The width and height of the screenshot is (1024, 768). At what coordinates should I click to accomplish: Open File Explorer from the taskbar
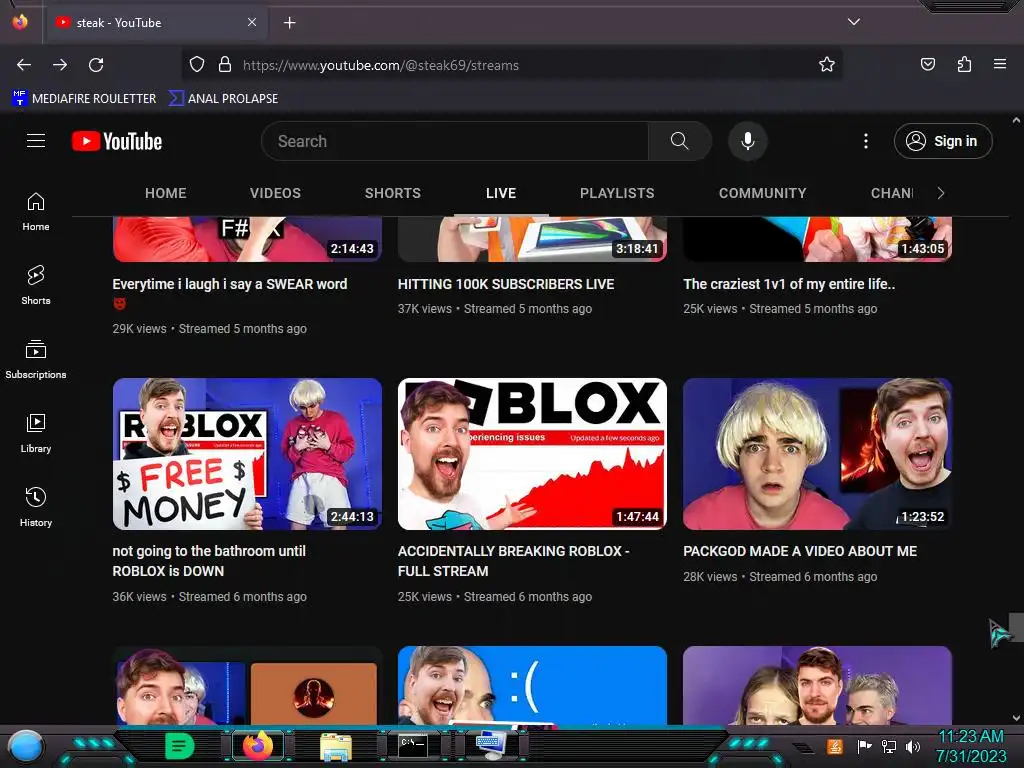coord(336,747)
